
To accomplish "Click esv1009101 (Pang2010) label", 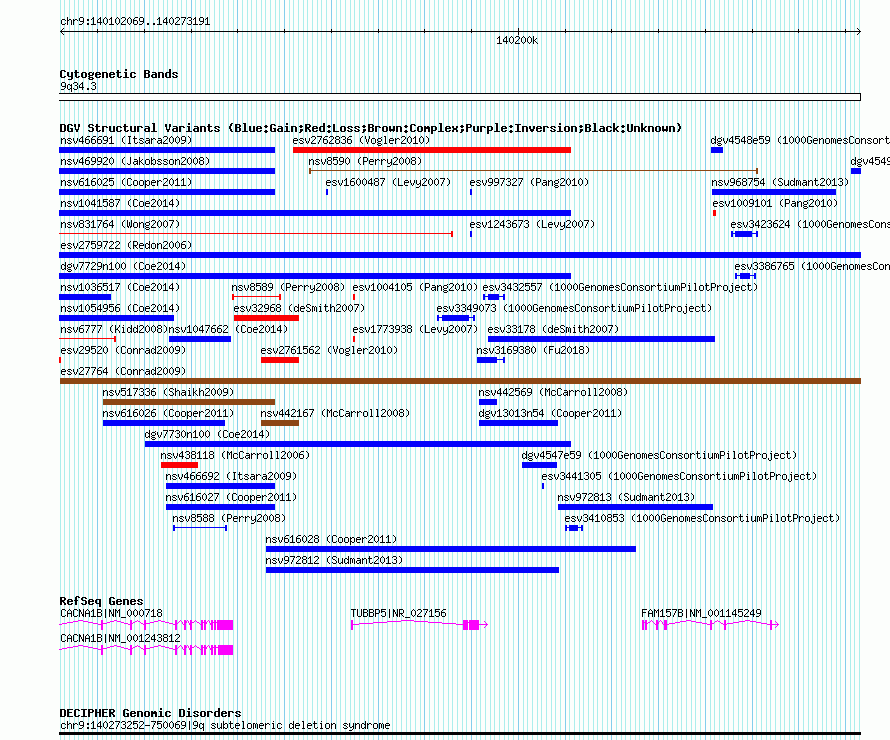I will click(x=775, y=203).
